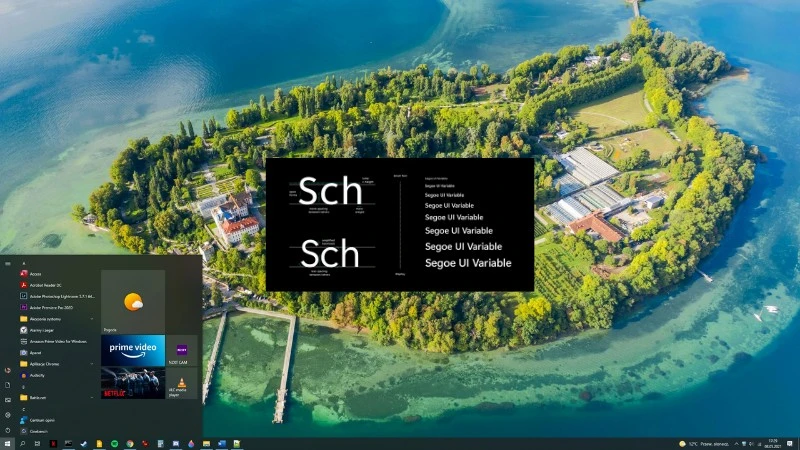Jump using the letter A header

click(23, 263)
